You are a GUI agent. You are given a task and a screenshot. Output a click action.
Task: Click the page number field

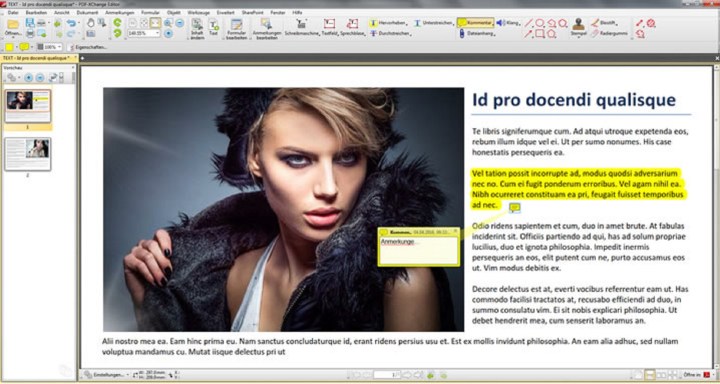[x=387, y=375]
